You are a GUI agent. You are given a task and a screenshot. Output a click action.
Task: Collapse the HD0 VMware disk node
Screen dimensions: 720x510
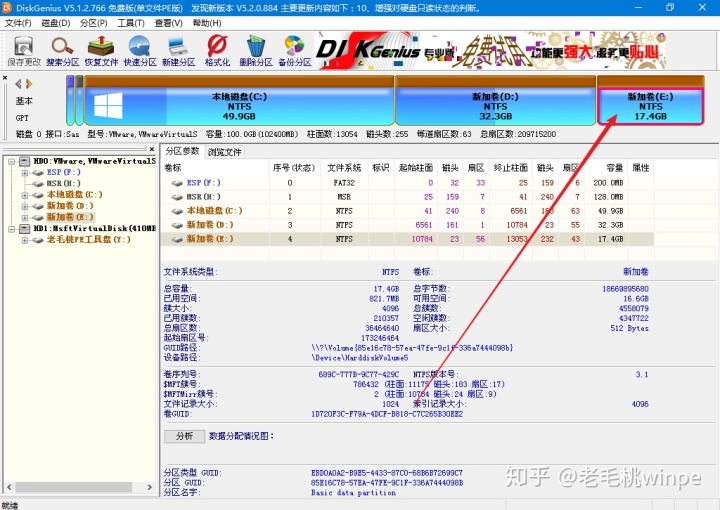coord(11,162)
